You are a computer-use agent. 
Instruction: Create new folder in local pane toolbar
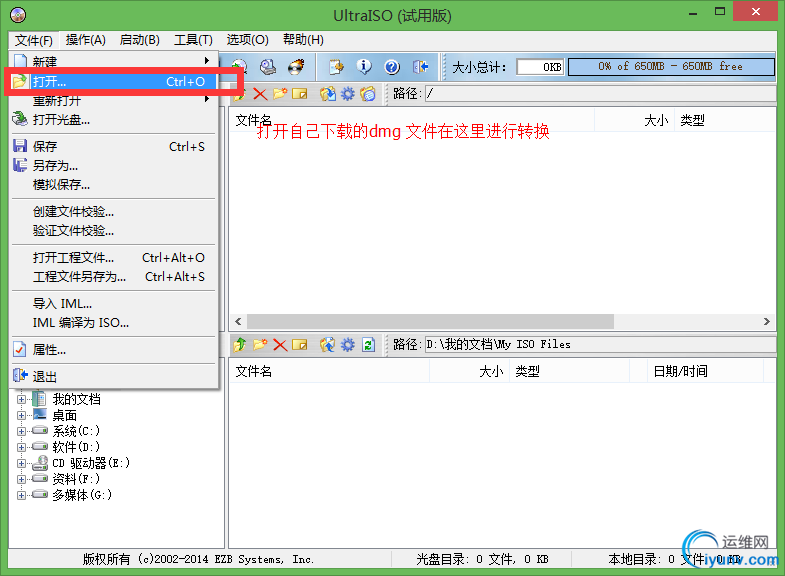pyautogui.click(x=260, y=345)
